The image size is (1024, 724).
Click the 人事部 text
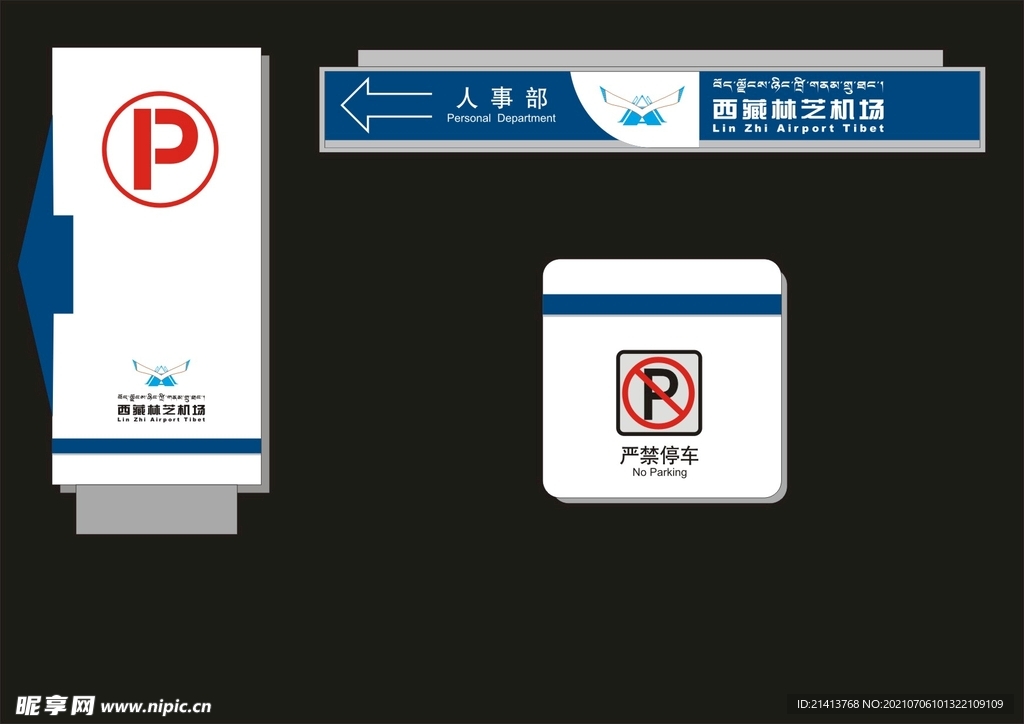pyautogui.click(x=502, y=98)
